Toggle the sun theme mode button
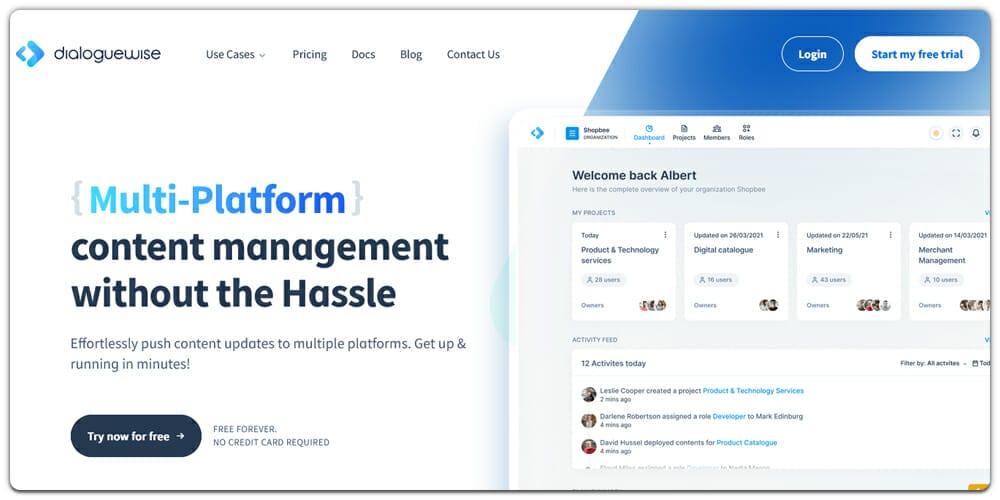This screenshot has height=500, width=1000. tap(936, 133)
